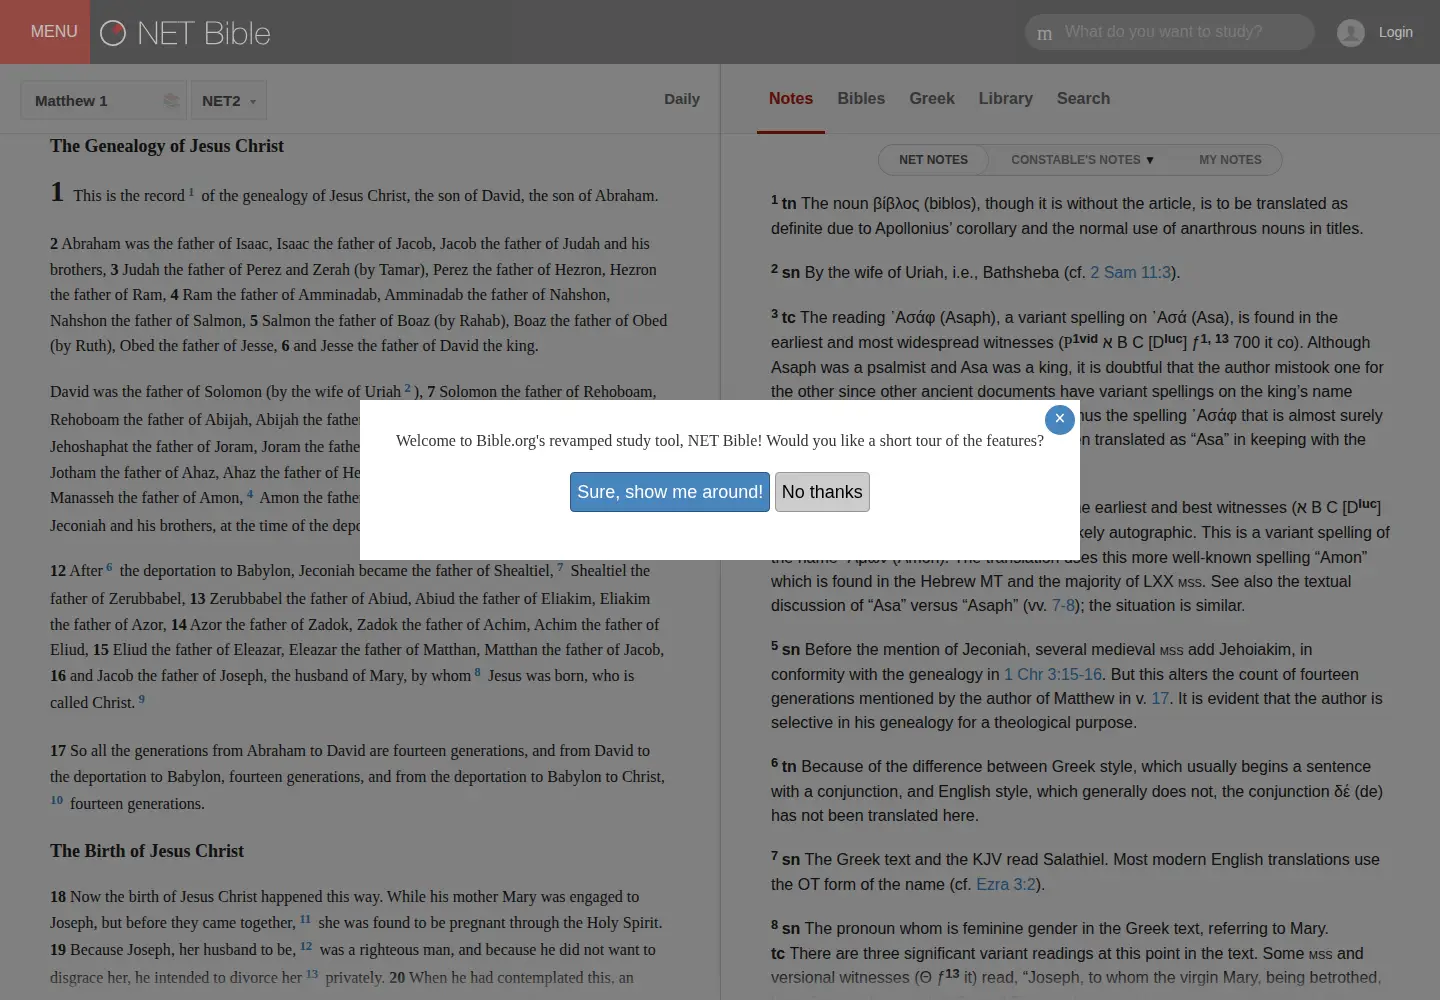Image resolution: width=1440 pixels, height=1000 pixels.
Task: Click footnote marker 1 after 'the record'
Action: pyautogui.click(x=191, y=192)
